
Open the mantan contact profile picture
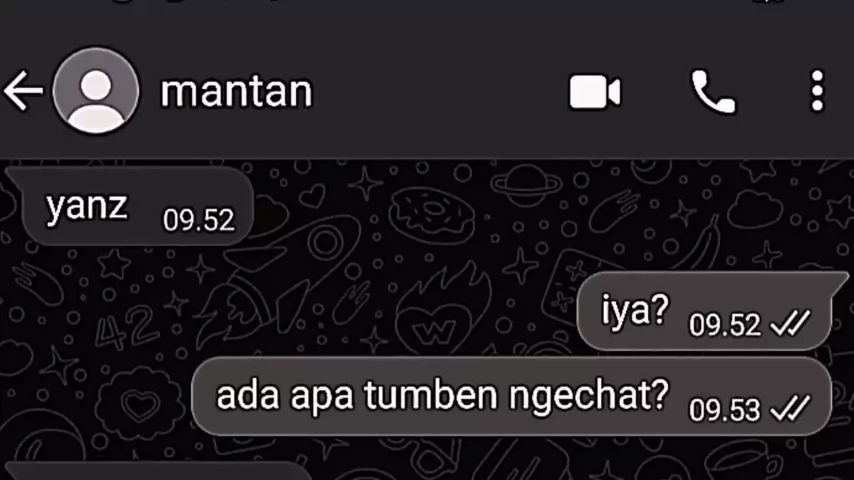tap(96, 90)
